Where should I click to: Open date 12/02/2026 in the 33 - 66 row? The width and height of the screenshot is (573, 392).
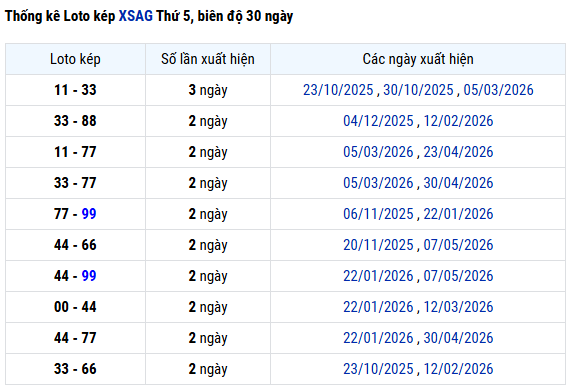[x=458, y=369]
